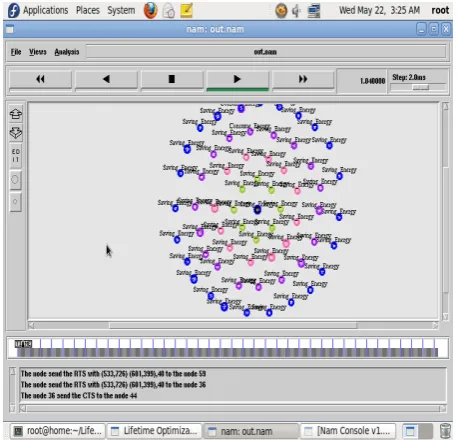Click the workspace switcher first desktop
This screenshot has height=440, width=457.
(x=410, y=431)
